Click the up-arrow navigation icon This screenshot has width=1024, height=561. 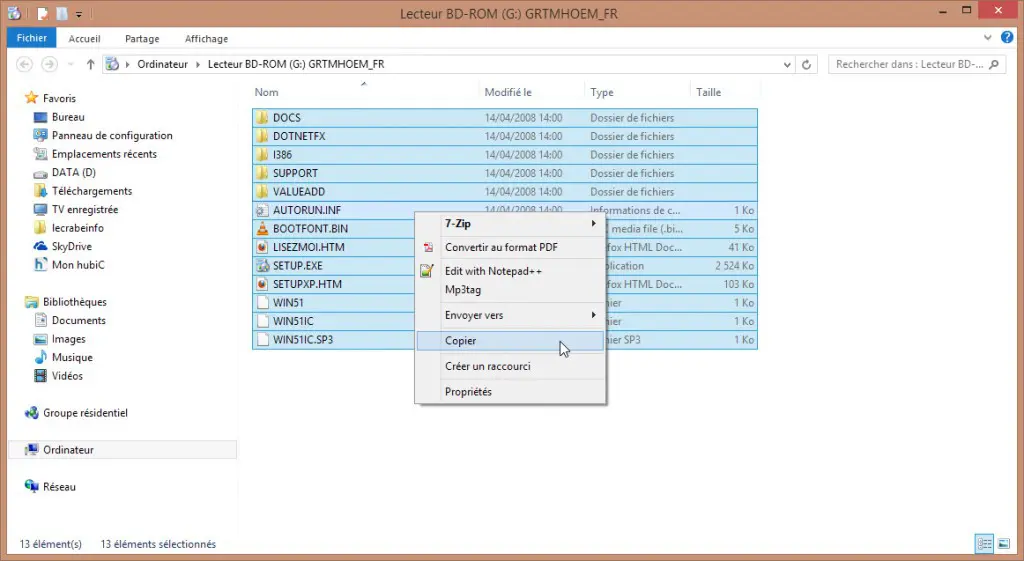[x=91, y=65]
